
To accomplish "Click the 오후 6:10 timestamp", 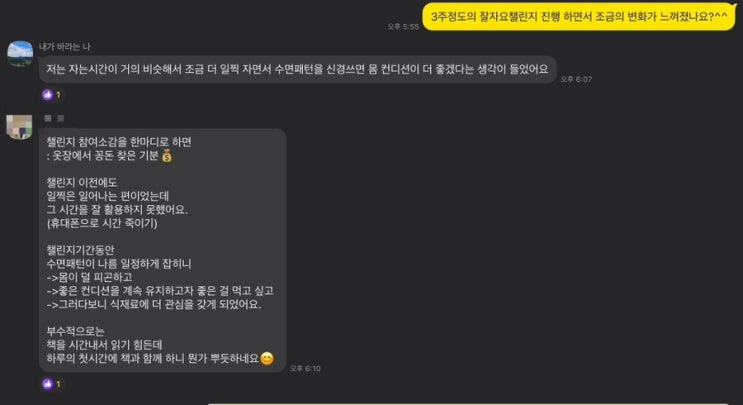I will [305, 368].
